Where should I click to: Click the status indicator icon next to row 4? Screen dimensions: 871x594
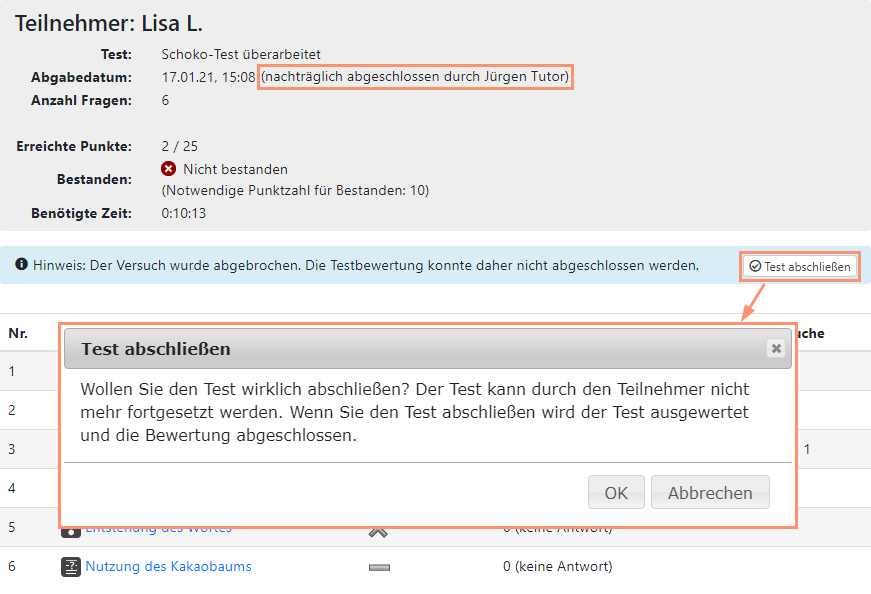pyautogui.click(x=378, y=488)
